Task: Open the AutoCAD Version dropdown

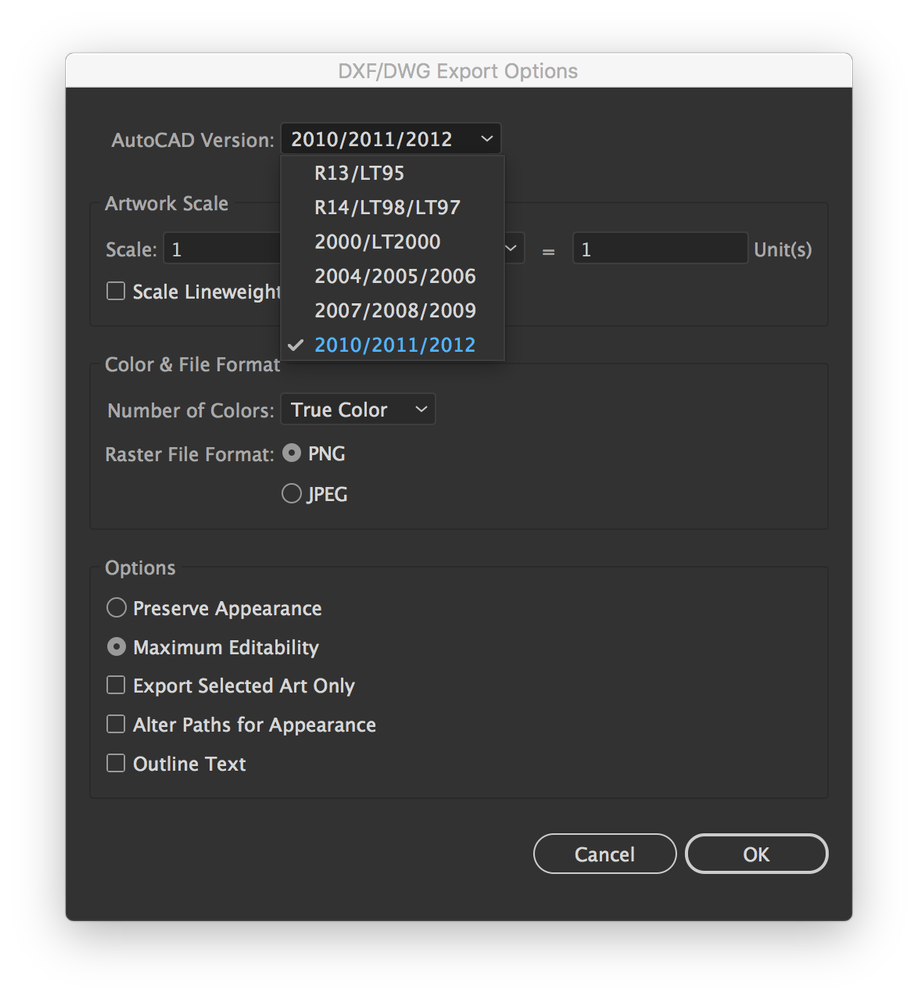Action: 390,138
